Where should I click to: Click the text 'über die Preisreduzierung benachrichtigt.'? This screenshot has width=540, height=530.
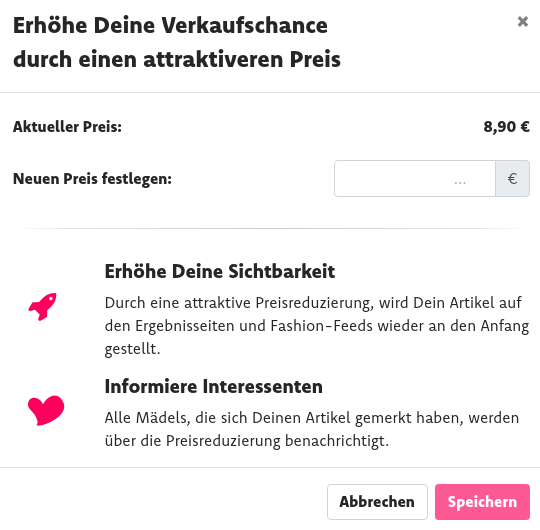pos(247,441)
